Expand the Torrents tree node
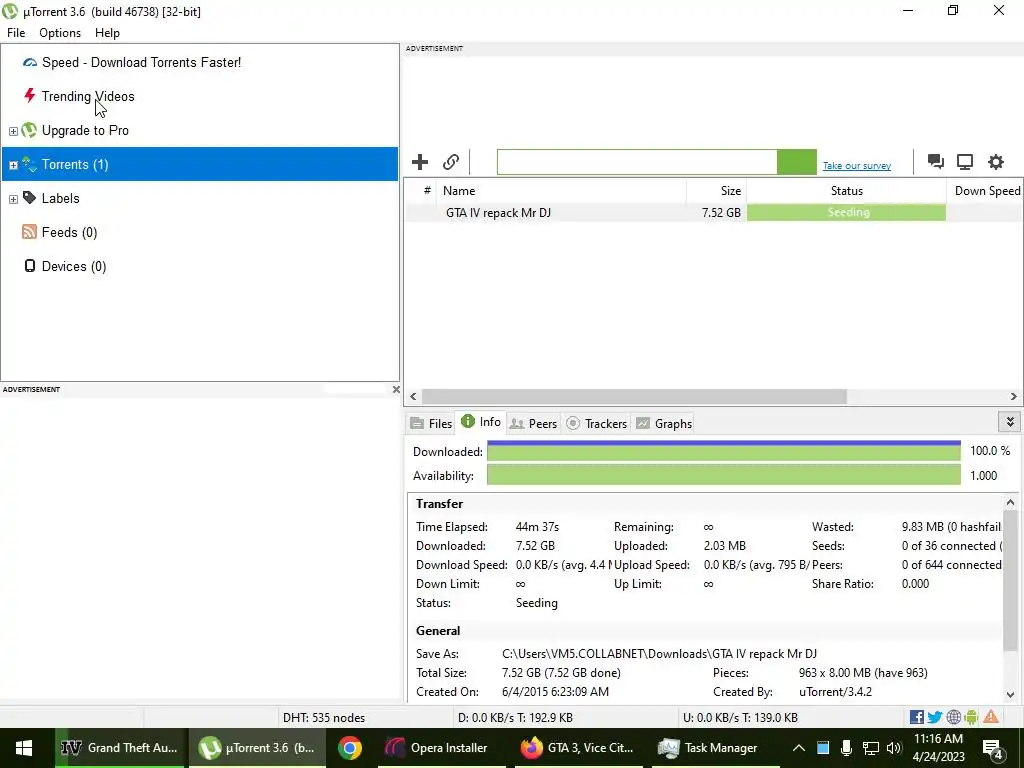This screenshot has height=768, width=1024. (13, 165)
